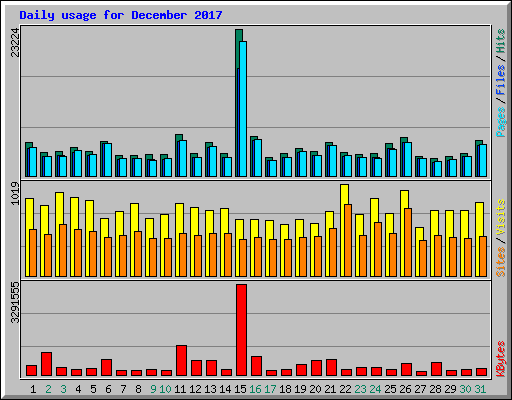
Task: Click day 13 on the x-axis
Action: click(x=210, y=389)
